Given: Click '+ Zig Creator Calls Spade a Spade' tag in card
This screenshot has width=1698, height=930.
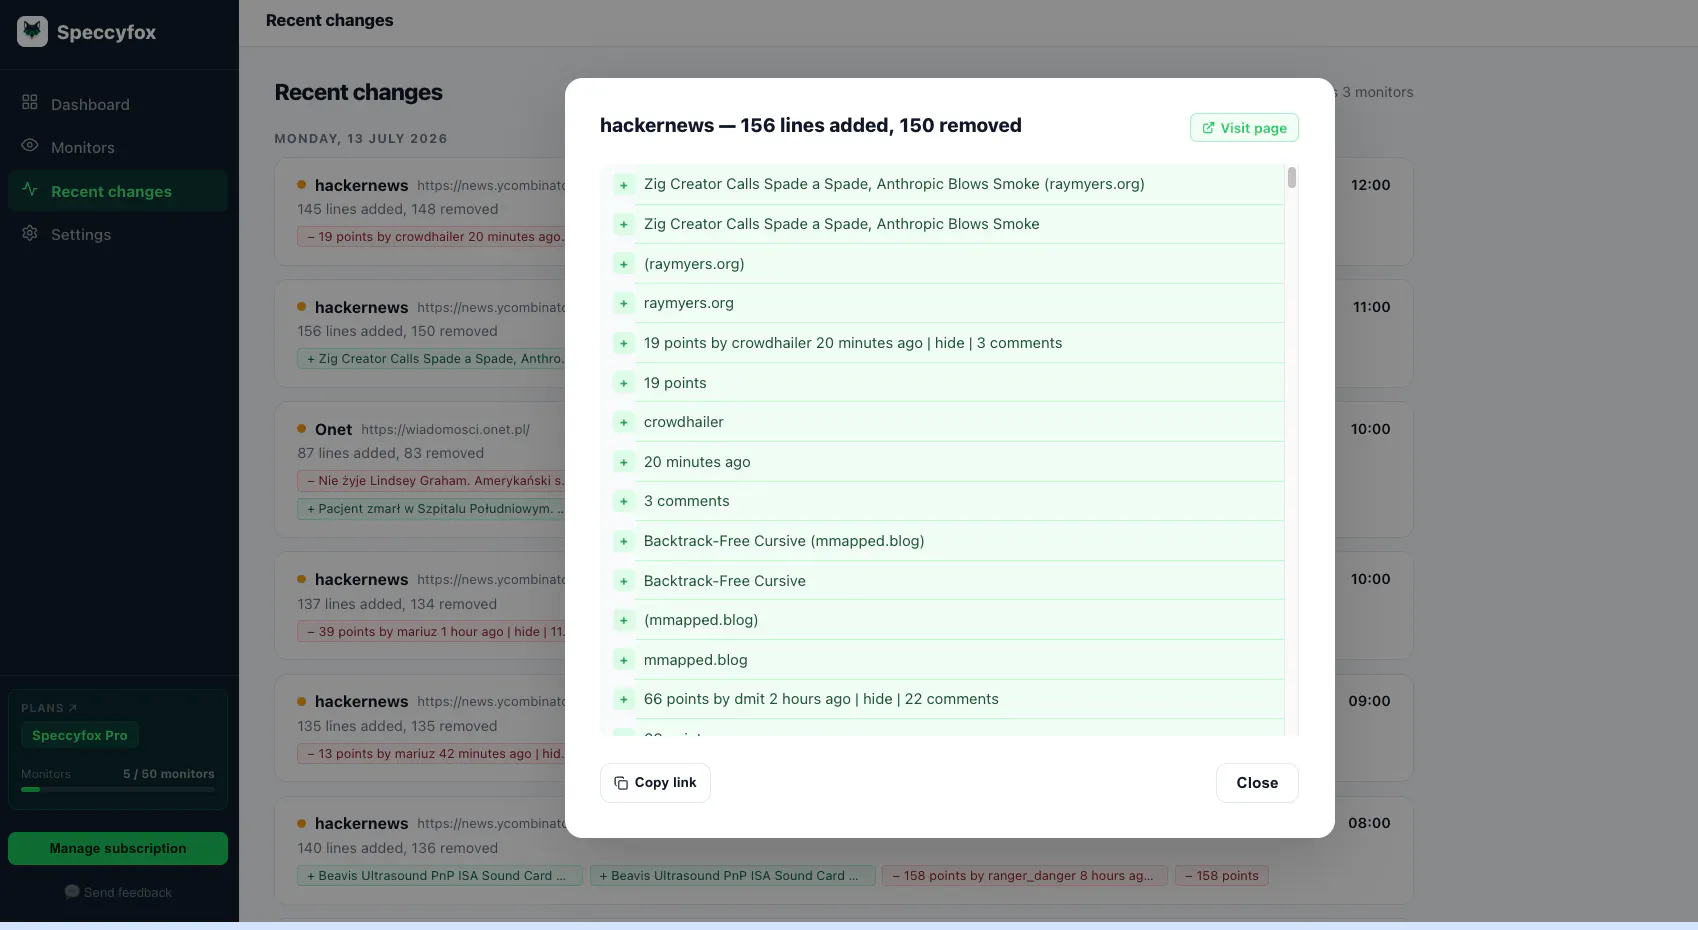Looking at the screenshot, I should click(x=432, y=358).
